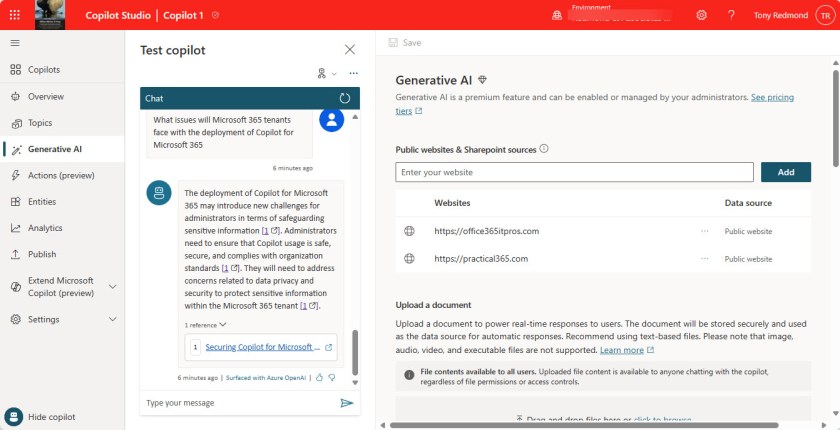
Task: Click the file contents warning info icon
Action: click(x=409, y=375)
